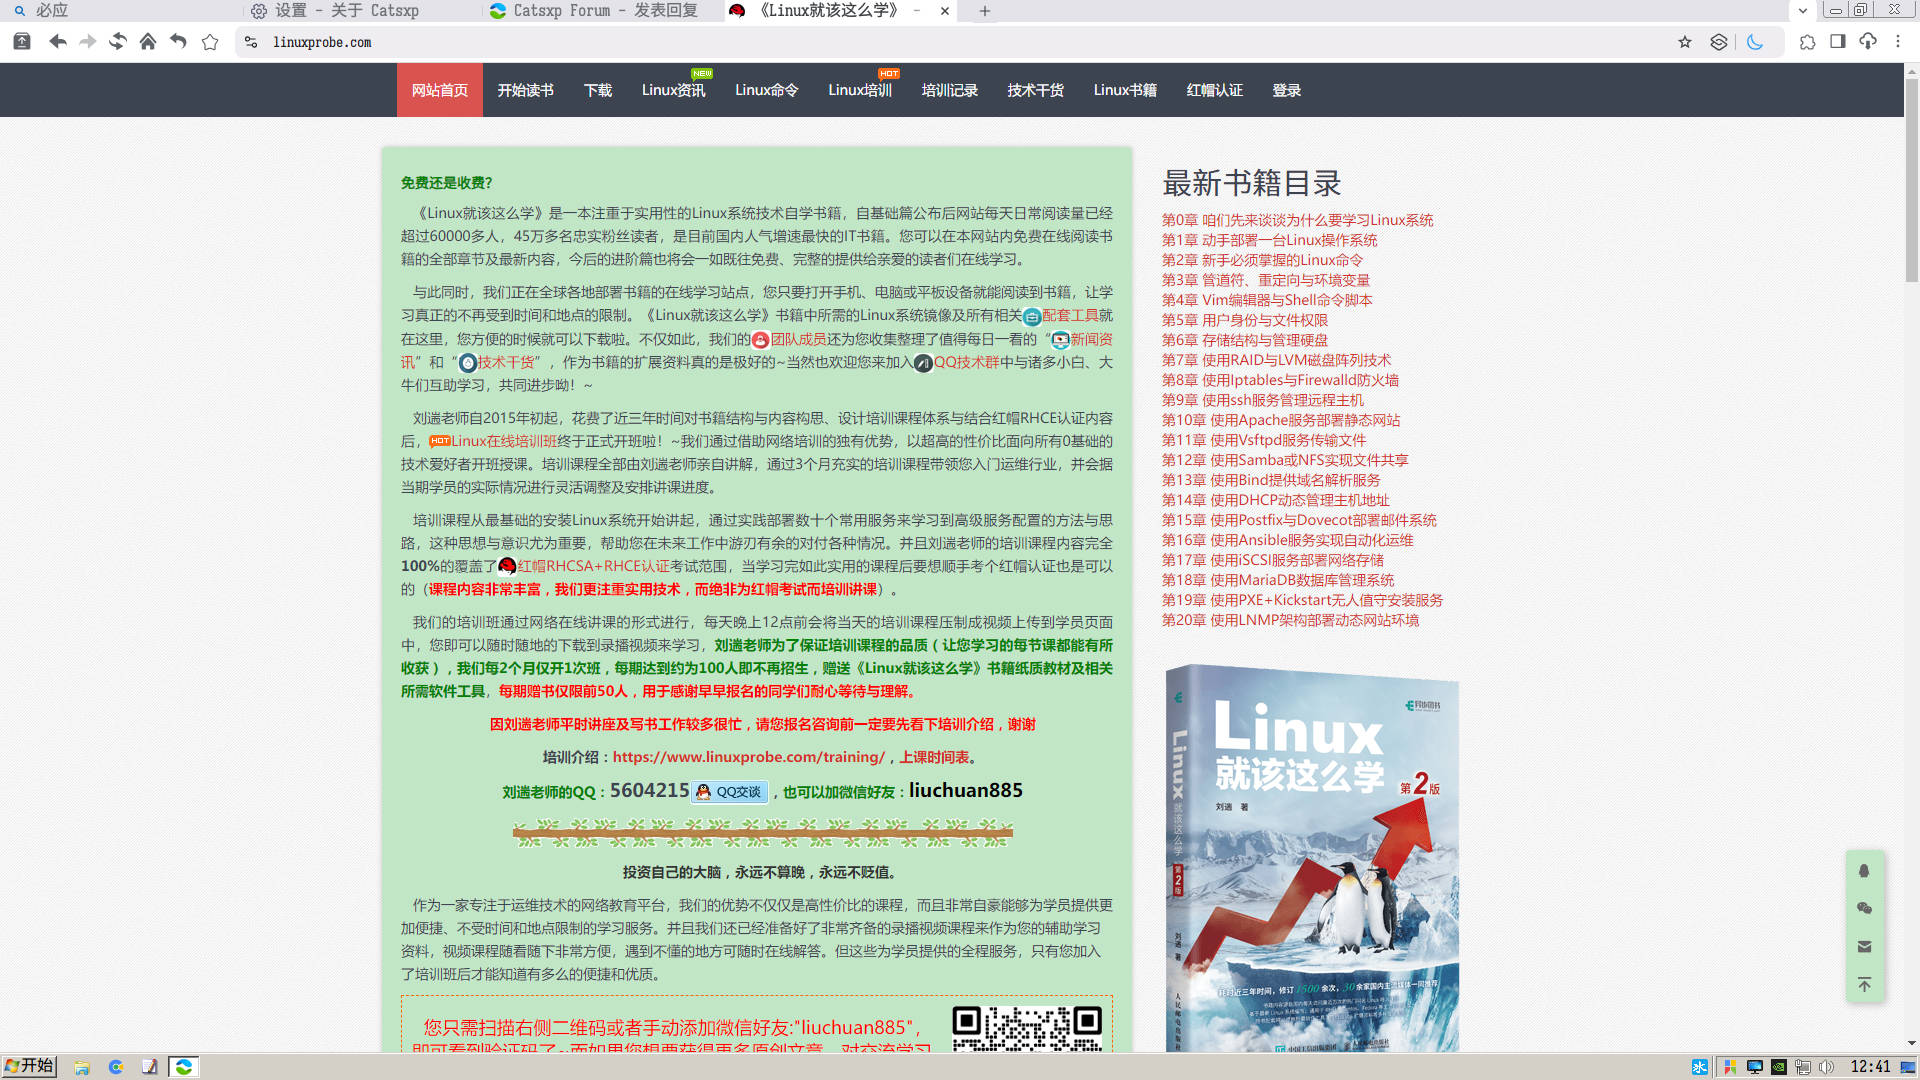Click the QQ penguin icon in floating sidebar

point(1864,871)
